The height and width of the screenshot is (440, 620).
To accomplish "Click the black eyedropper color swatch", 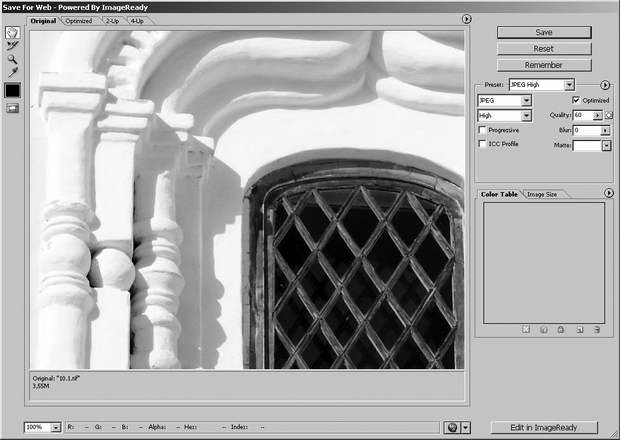I will coord(13,90).
